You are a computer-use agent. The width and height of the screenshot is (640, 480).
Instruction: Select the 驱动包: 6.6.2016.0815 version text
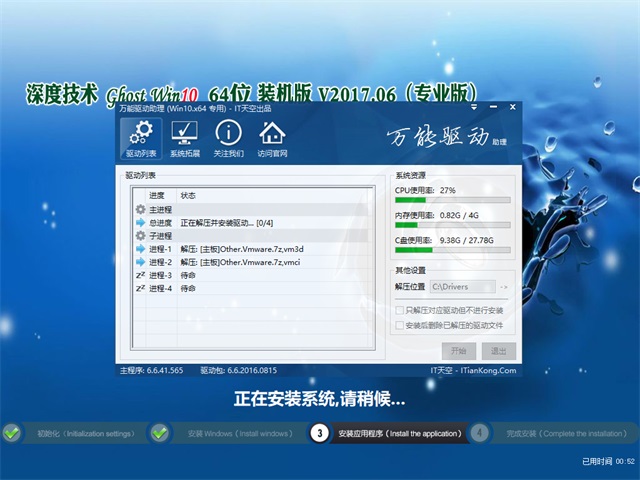(238, 370)
